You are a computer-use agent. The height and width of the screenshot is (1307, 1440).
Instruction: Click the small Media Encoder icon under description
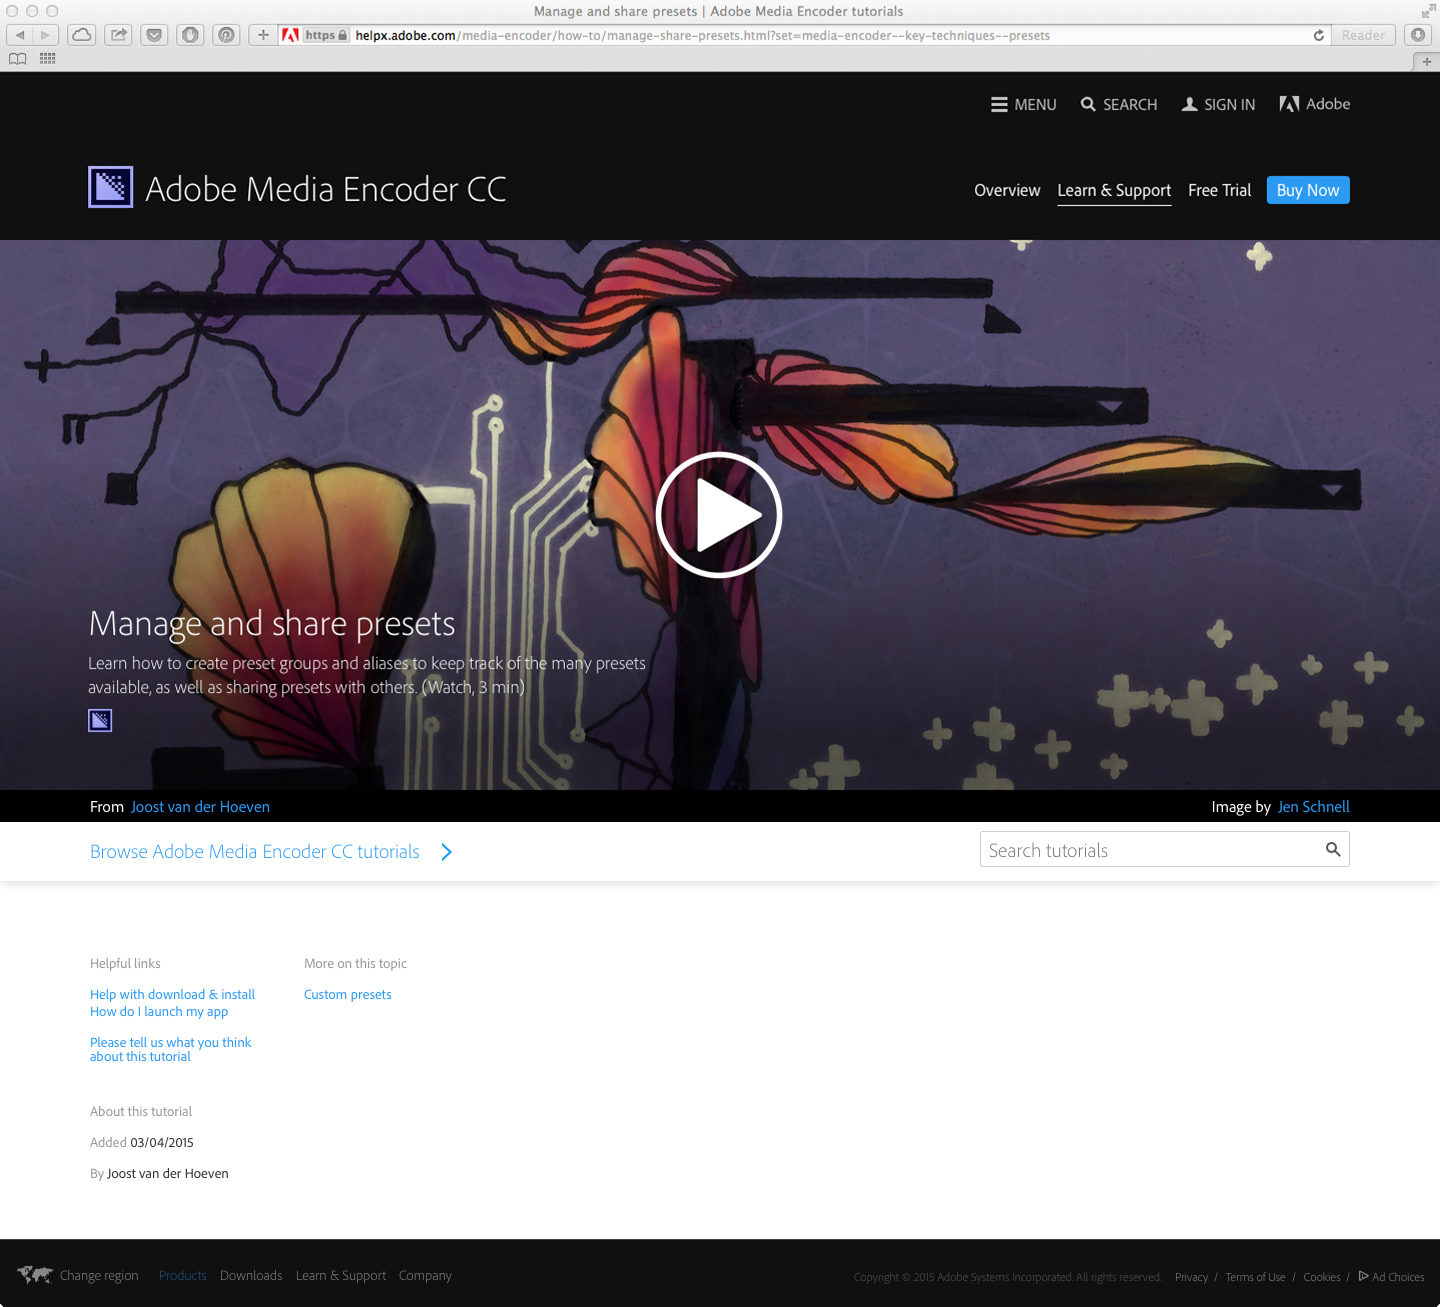pos(100,720)
